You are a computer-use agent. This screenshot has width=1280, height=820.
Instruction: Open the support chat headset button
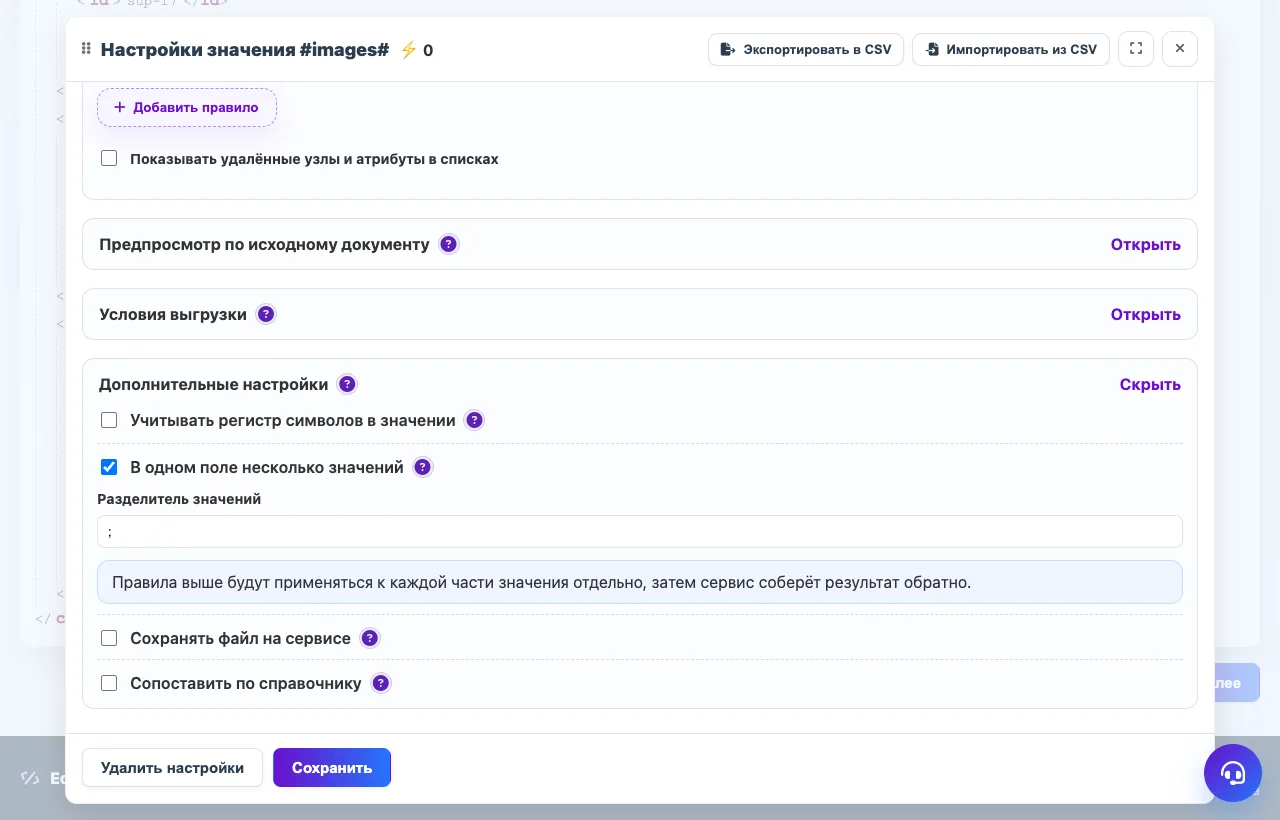pyautogui.click(x=1233, y=773)
